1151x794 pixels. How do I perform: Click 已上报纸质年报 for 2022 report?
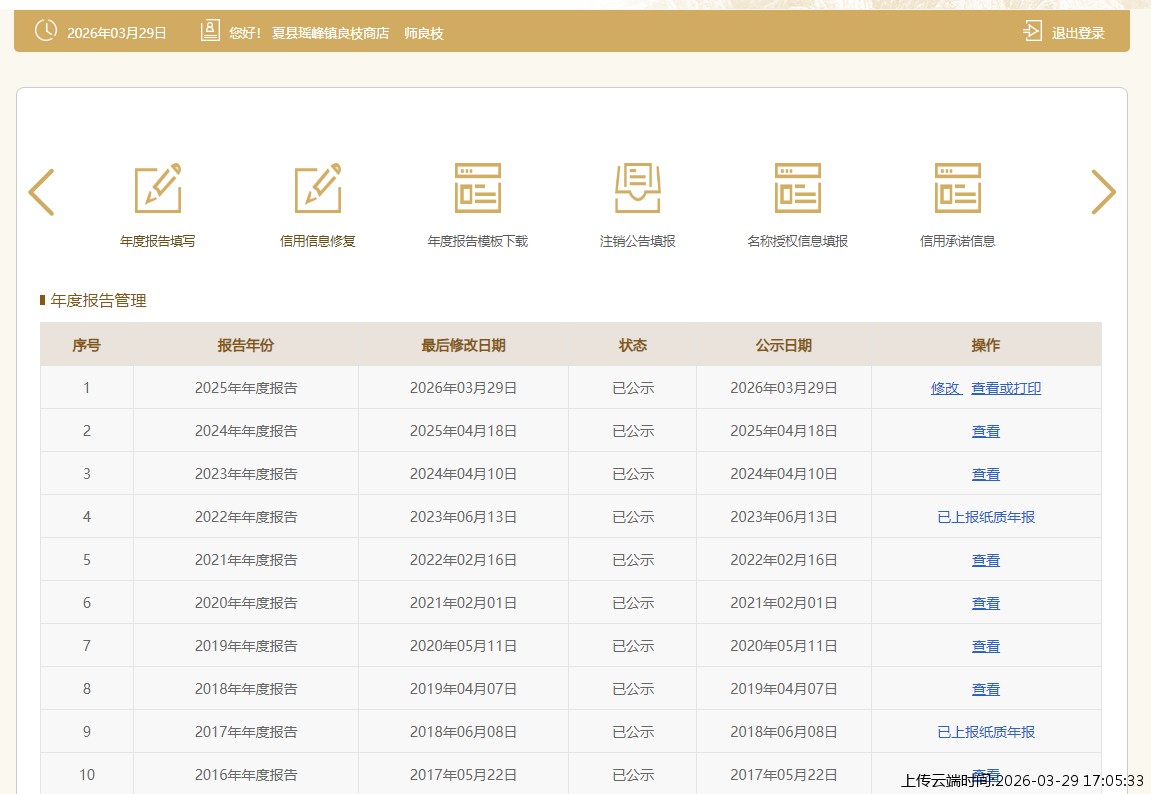tap(986, 517)
